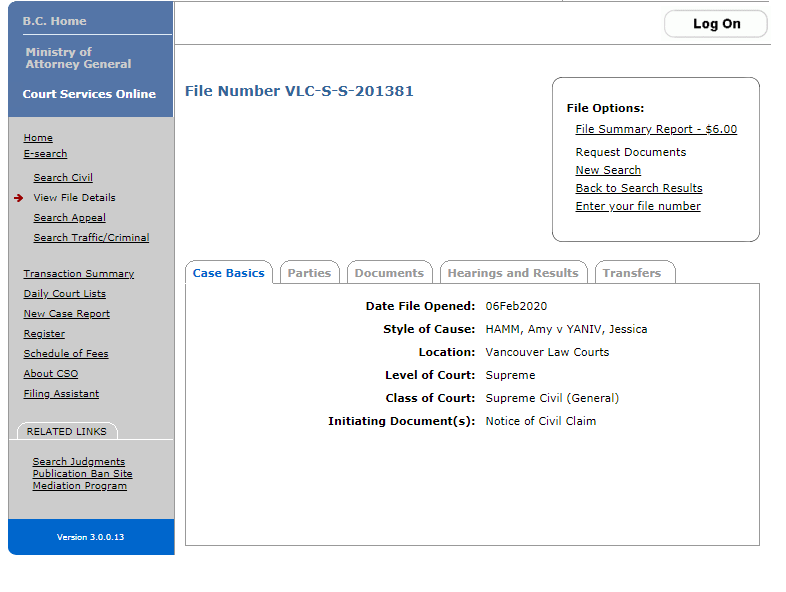This screenshot has width=786, height=592.
Task: Click File Number VLC-S-S-201381 heading
Action: coord(299,91)
